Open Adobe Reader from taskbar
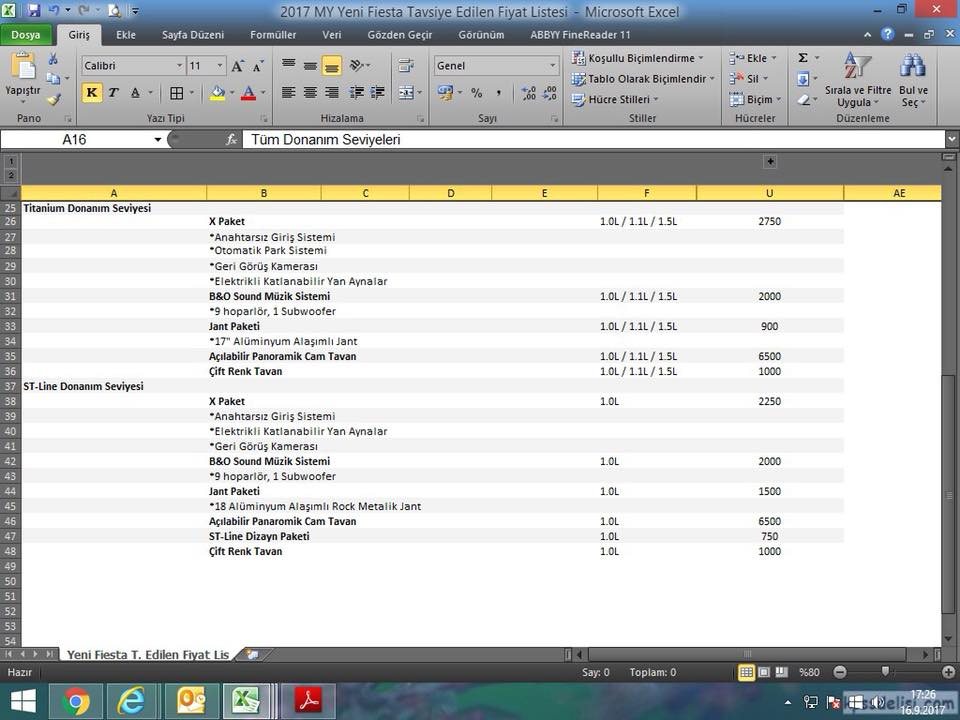This screenshot has height=720, width=960. (x=309, y=702)
